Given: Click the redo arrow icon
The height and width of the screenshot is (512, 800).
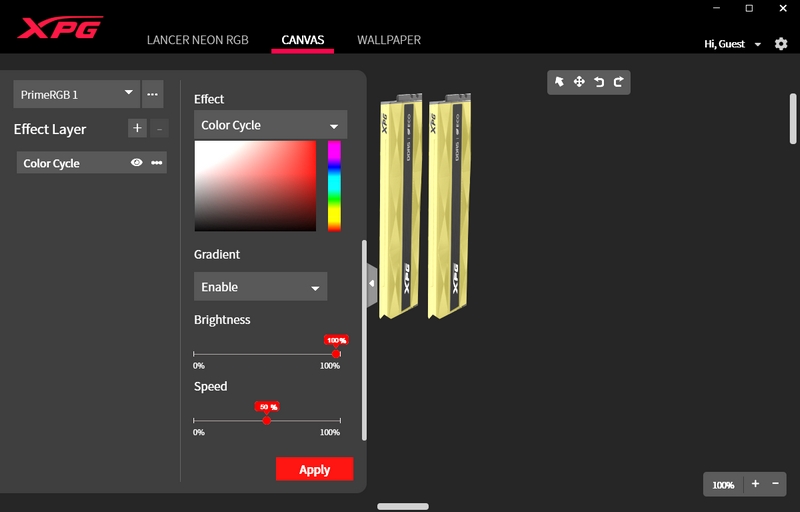Looking at the screenshot, I should click(618, 82).
